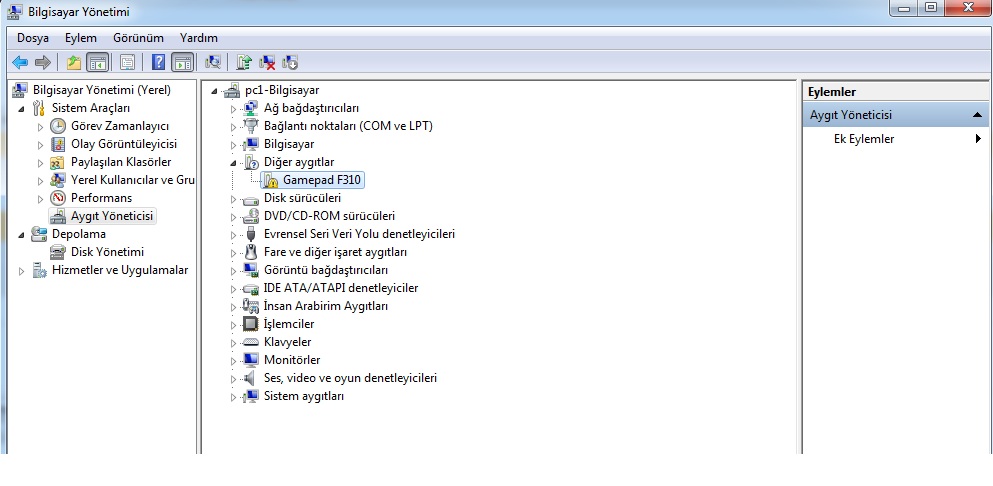The width and height of the screenshot is (993, 486).
Task: Select Gamepad F310 device with warning
Action: 322,180
